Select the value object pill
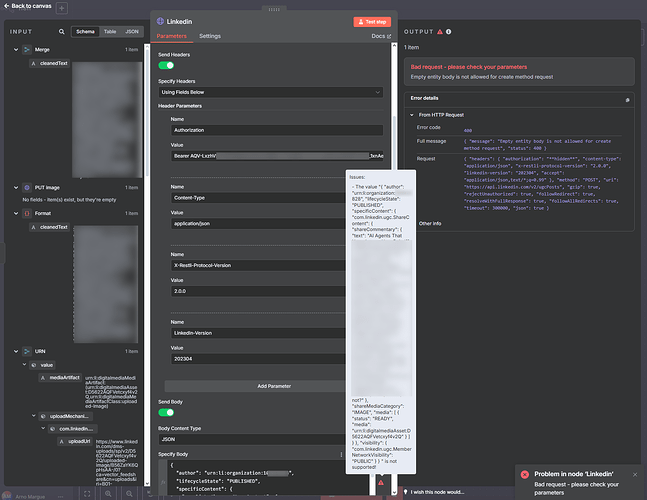The width and height of the screenshot is (647, 500). (43, 365)
